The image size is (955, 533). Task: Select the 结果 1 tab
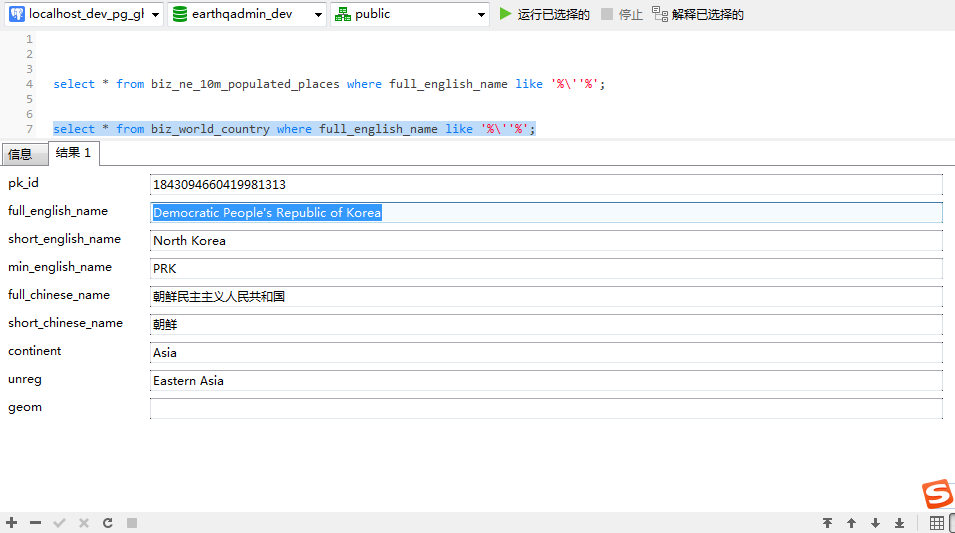pyautogui.click(x=74, y=153)
